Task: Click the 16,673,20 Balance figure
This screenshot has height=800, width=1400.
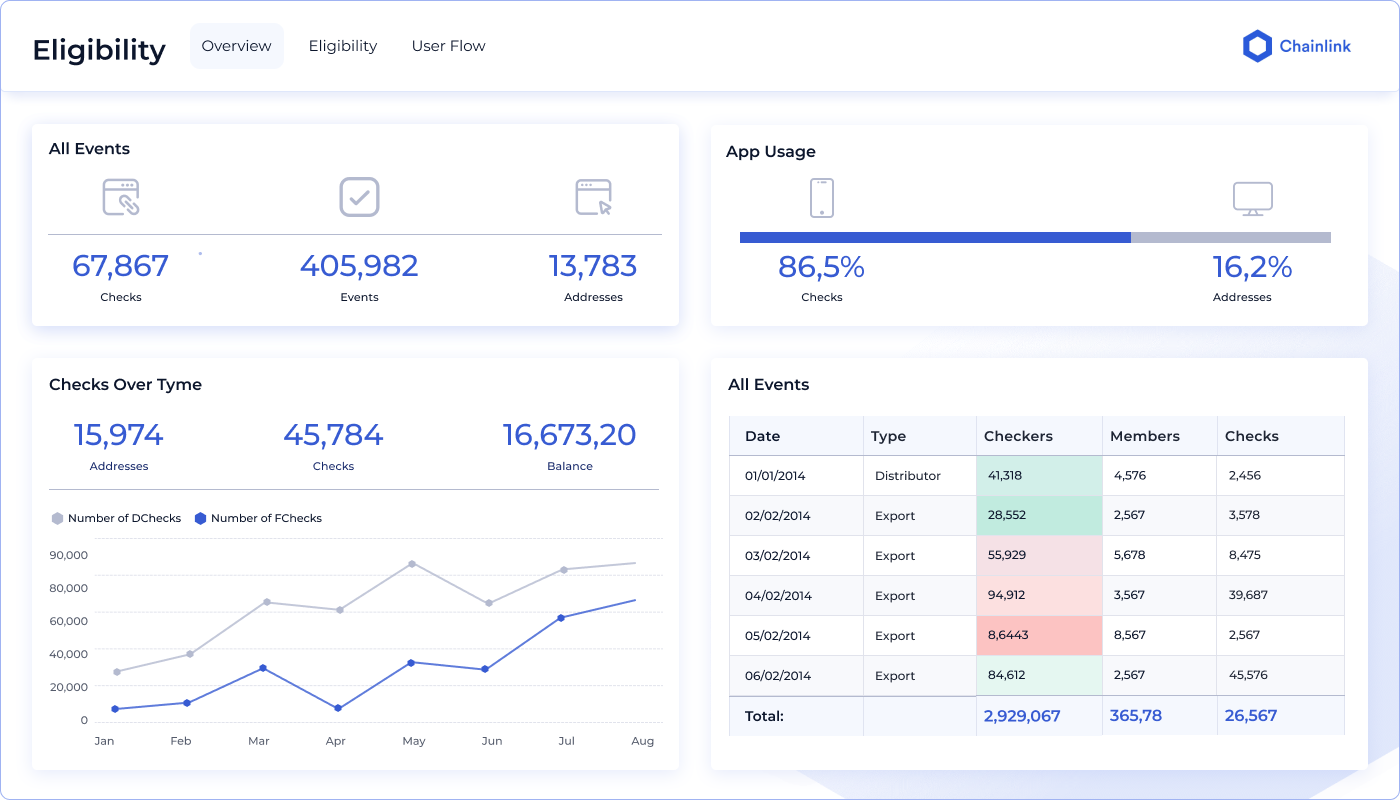Action: 570,435
